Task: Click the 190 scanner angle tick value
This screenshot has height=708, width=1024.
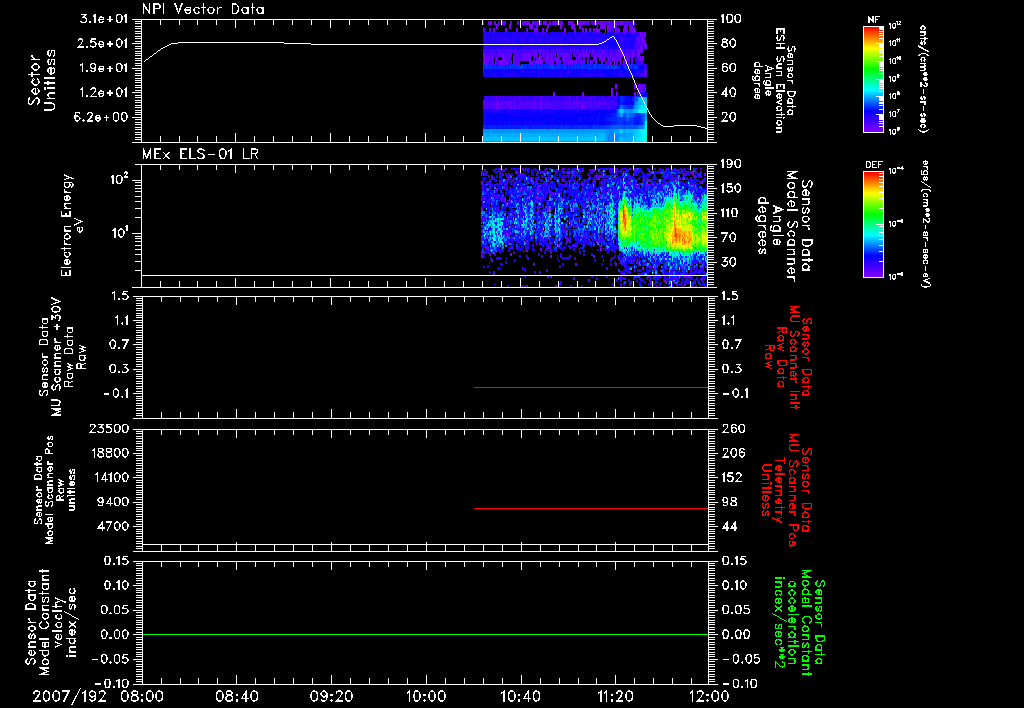Action: [731, 163]
